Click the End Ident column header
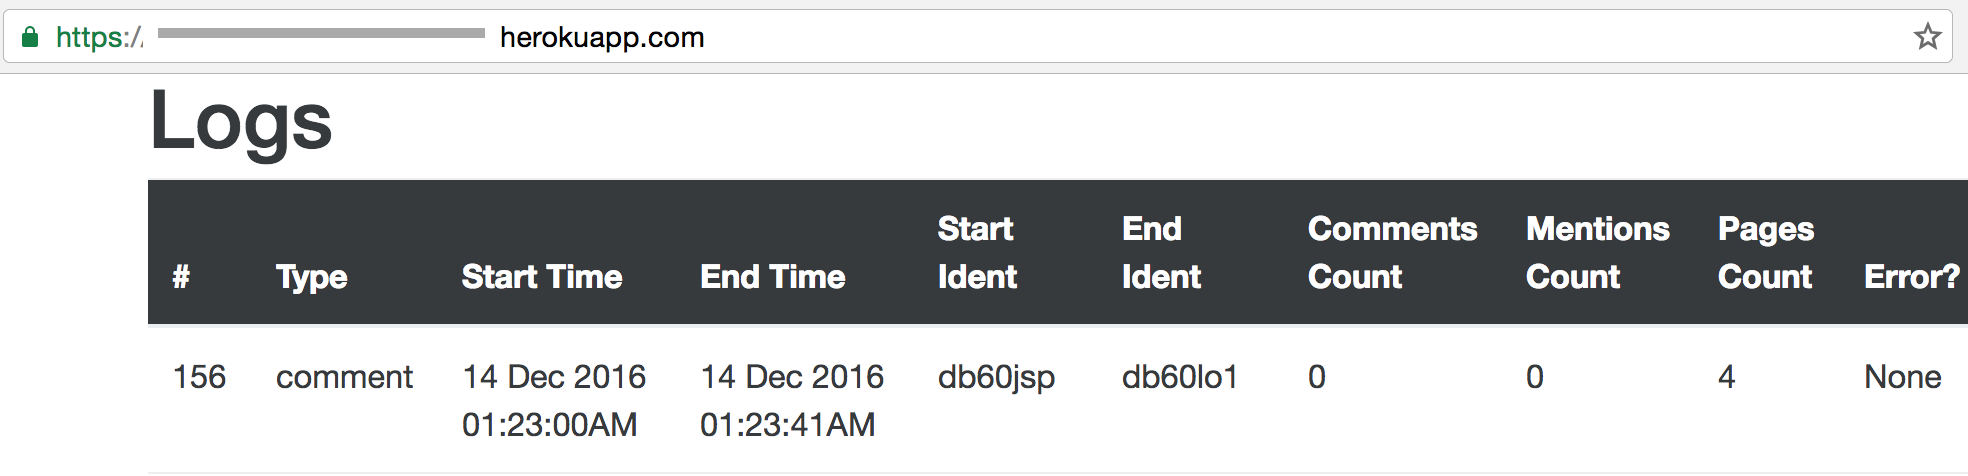This screenshot has height=476, width=1968. [1161, 253]
